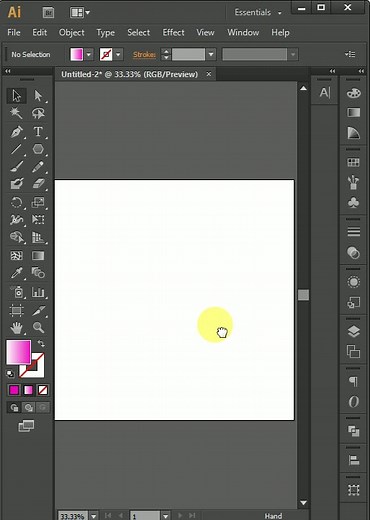Select the Mesh tool

(x=16, y=256)
